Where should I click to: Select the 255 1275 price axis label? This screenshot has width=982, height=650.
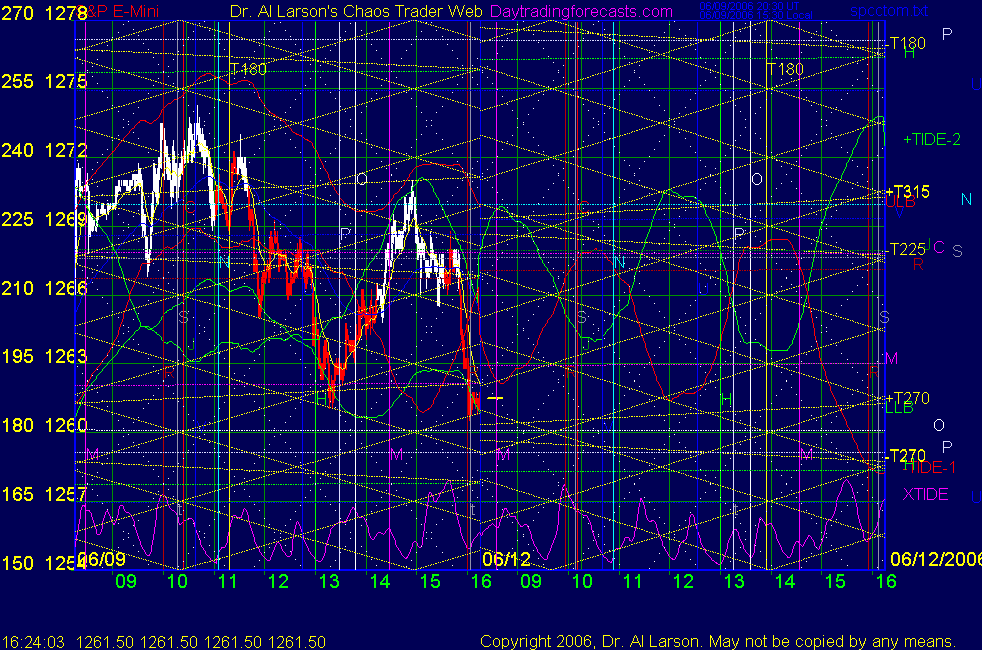pos(44,81)
